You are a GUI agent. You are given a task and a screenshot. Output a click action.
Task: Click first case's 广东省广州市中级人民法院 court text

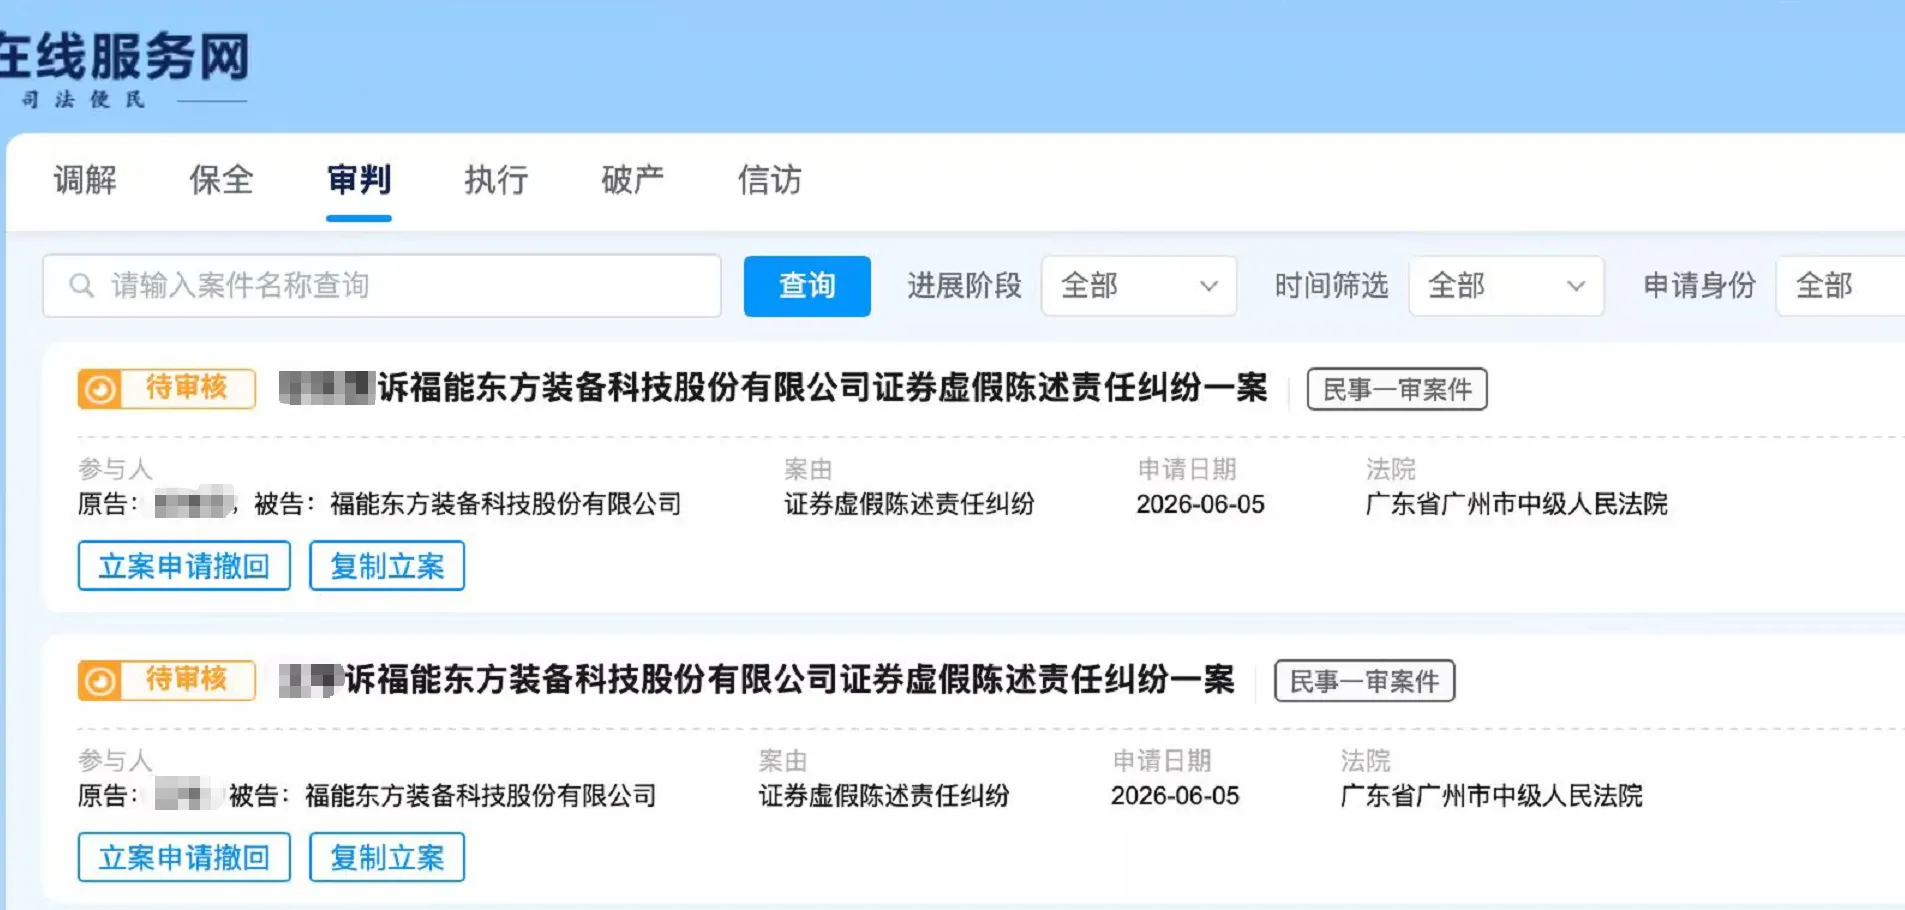point(1517,504)
